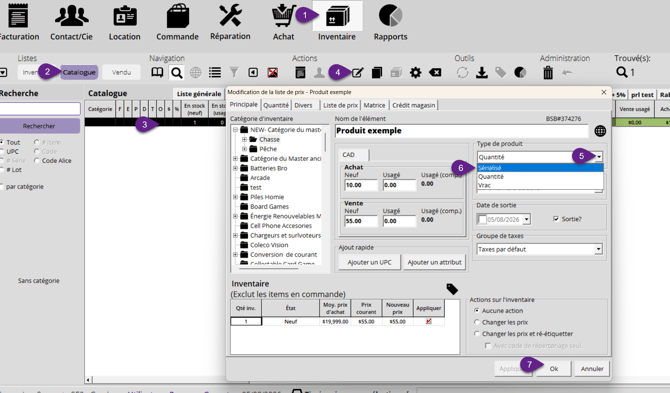Select Changer les prix radio button

point(477,322)
